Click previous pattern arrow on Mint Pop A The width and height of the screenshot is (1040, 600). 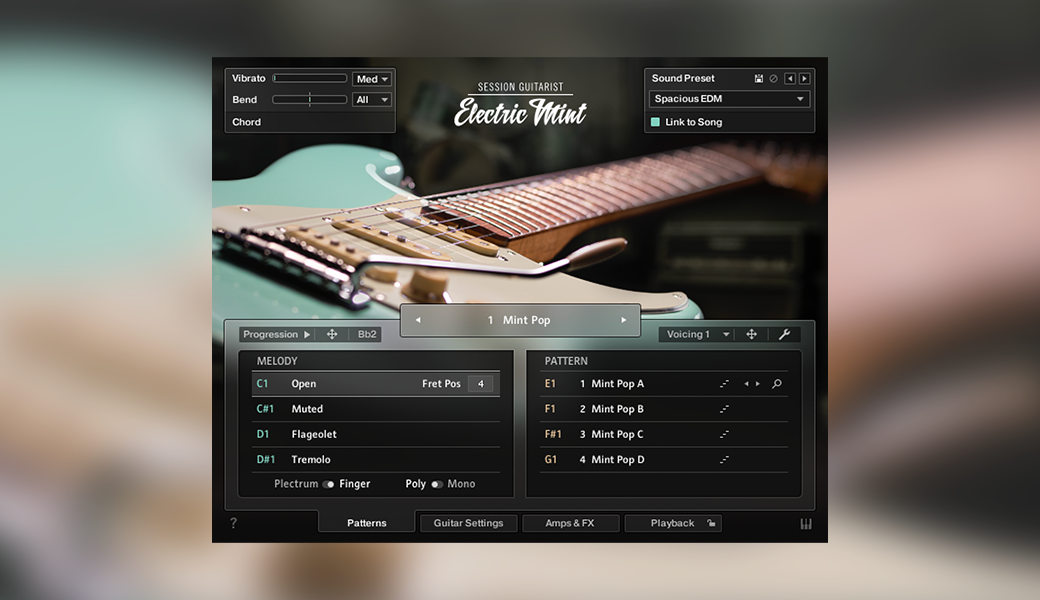pos(746,384)
